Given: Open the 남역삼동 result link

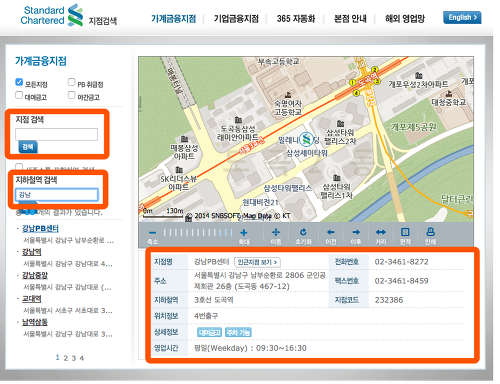Looking at the screenshot, I should (35, 322).
